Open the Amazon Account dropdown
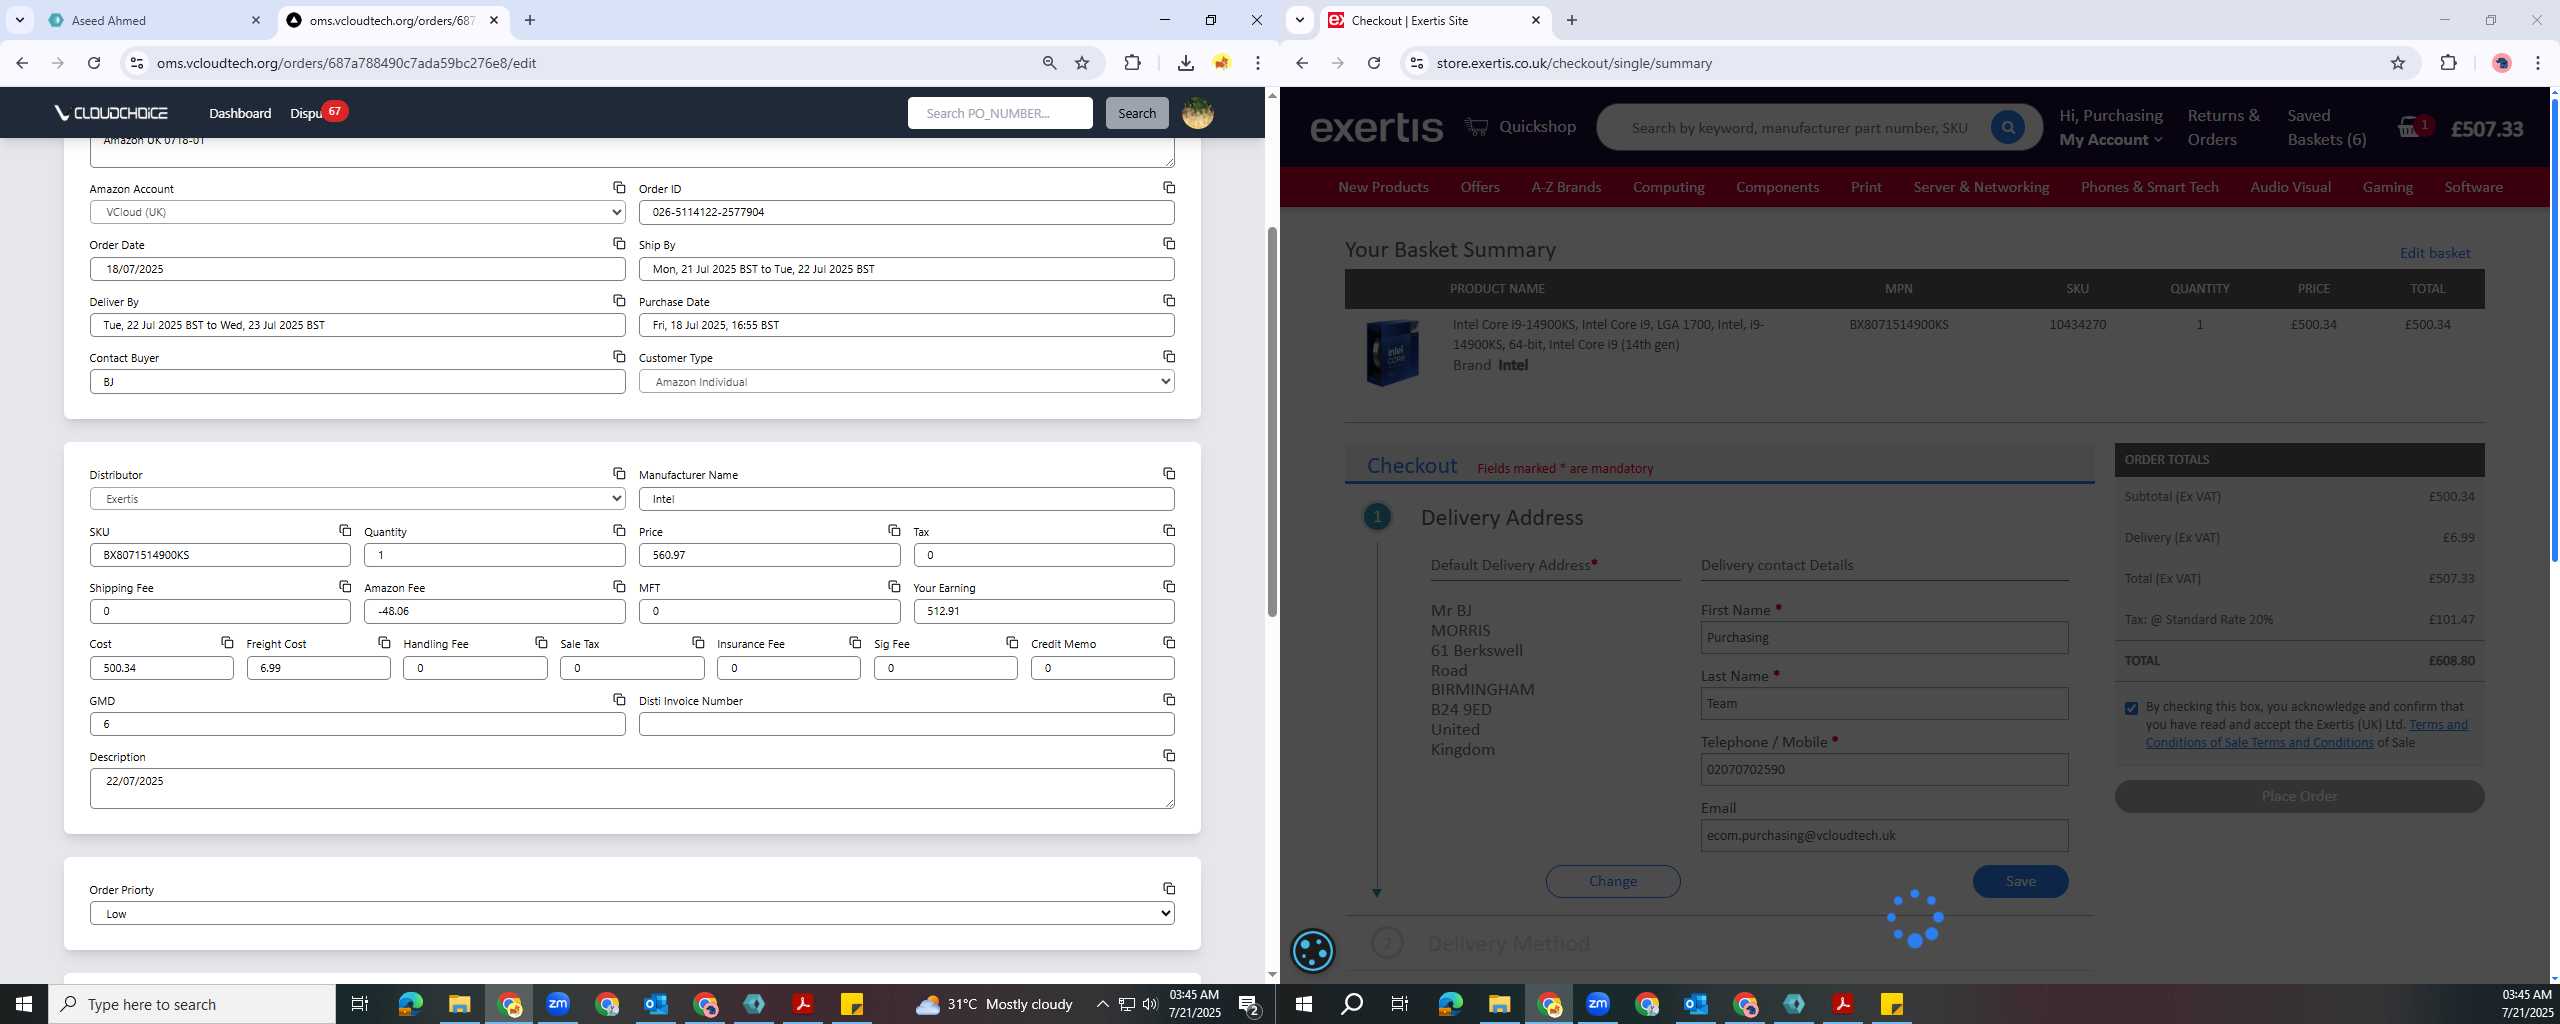This screenshot has height=1024, width=2560. point(357,212)
